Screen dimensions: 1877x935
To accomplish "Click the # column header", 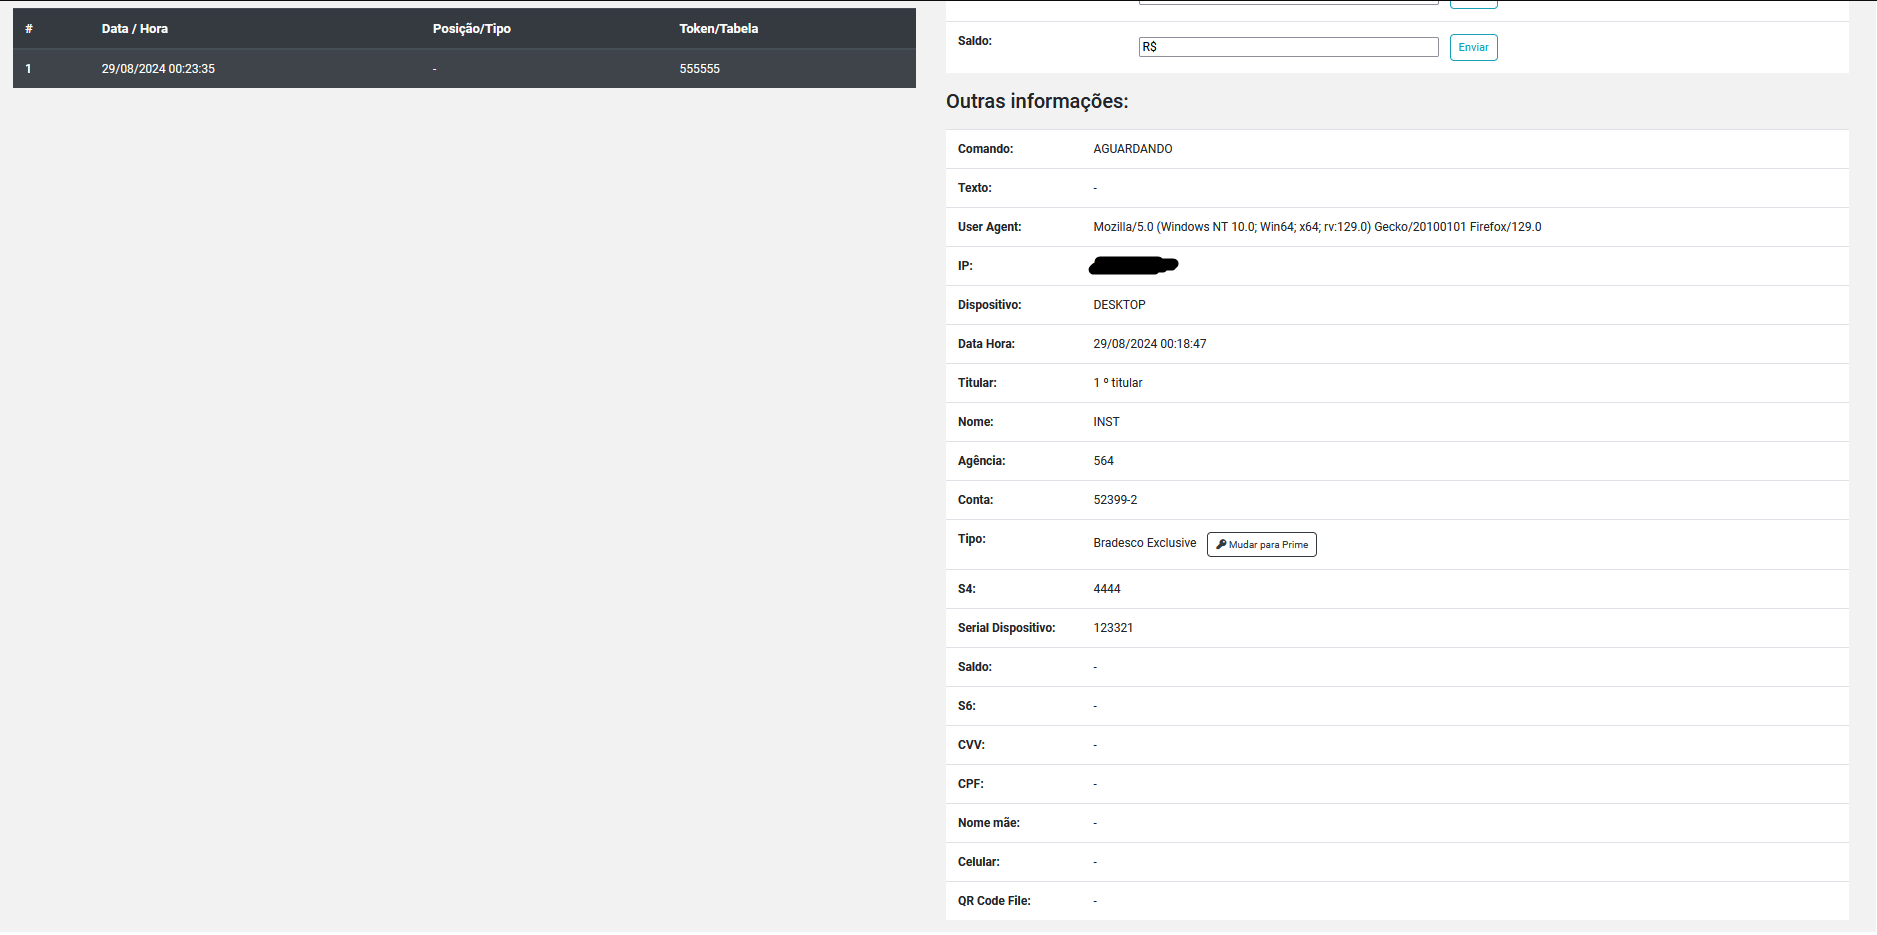I will 29,29.
